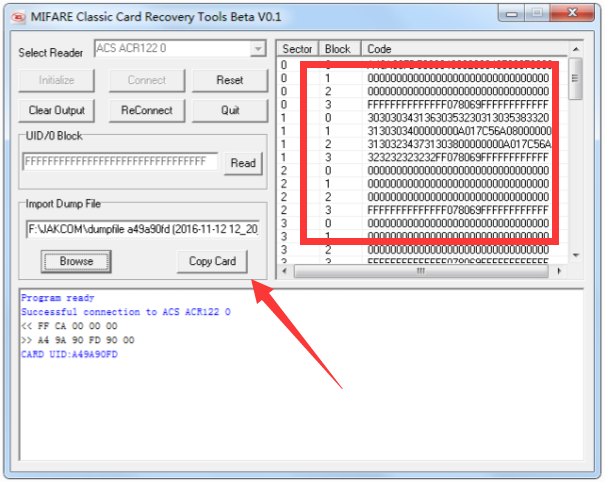The image size is (605, 482).
Task: Click the vertical scrollbar thumb of table
Action: click(x=576, y=79)
